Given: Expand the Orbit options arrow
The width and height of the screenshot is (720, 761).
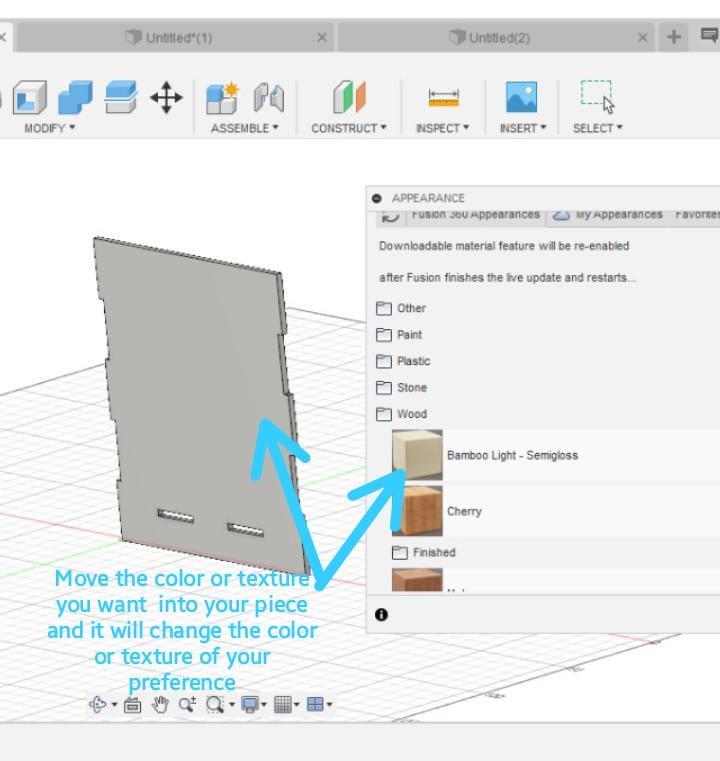Looking at the screenshot, I should [115, 704].
